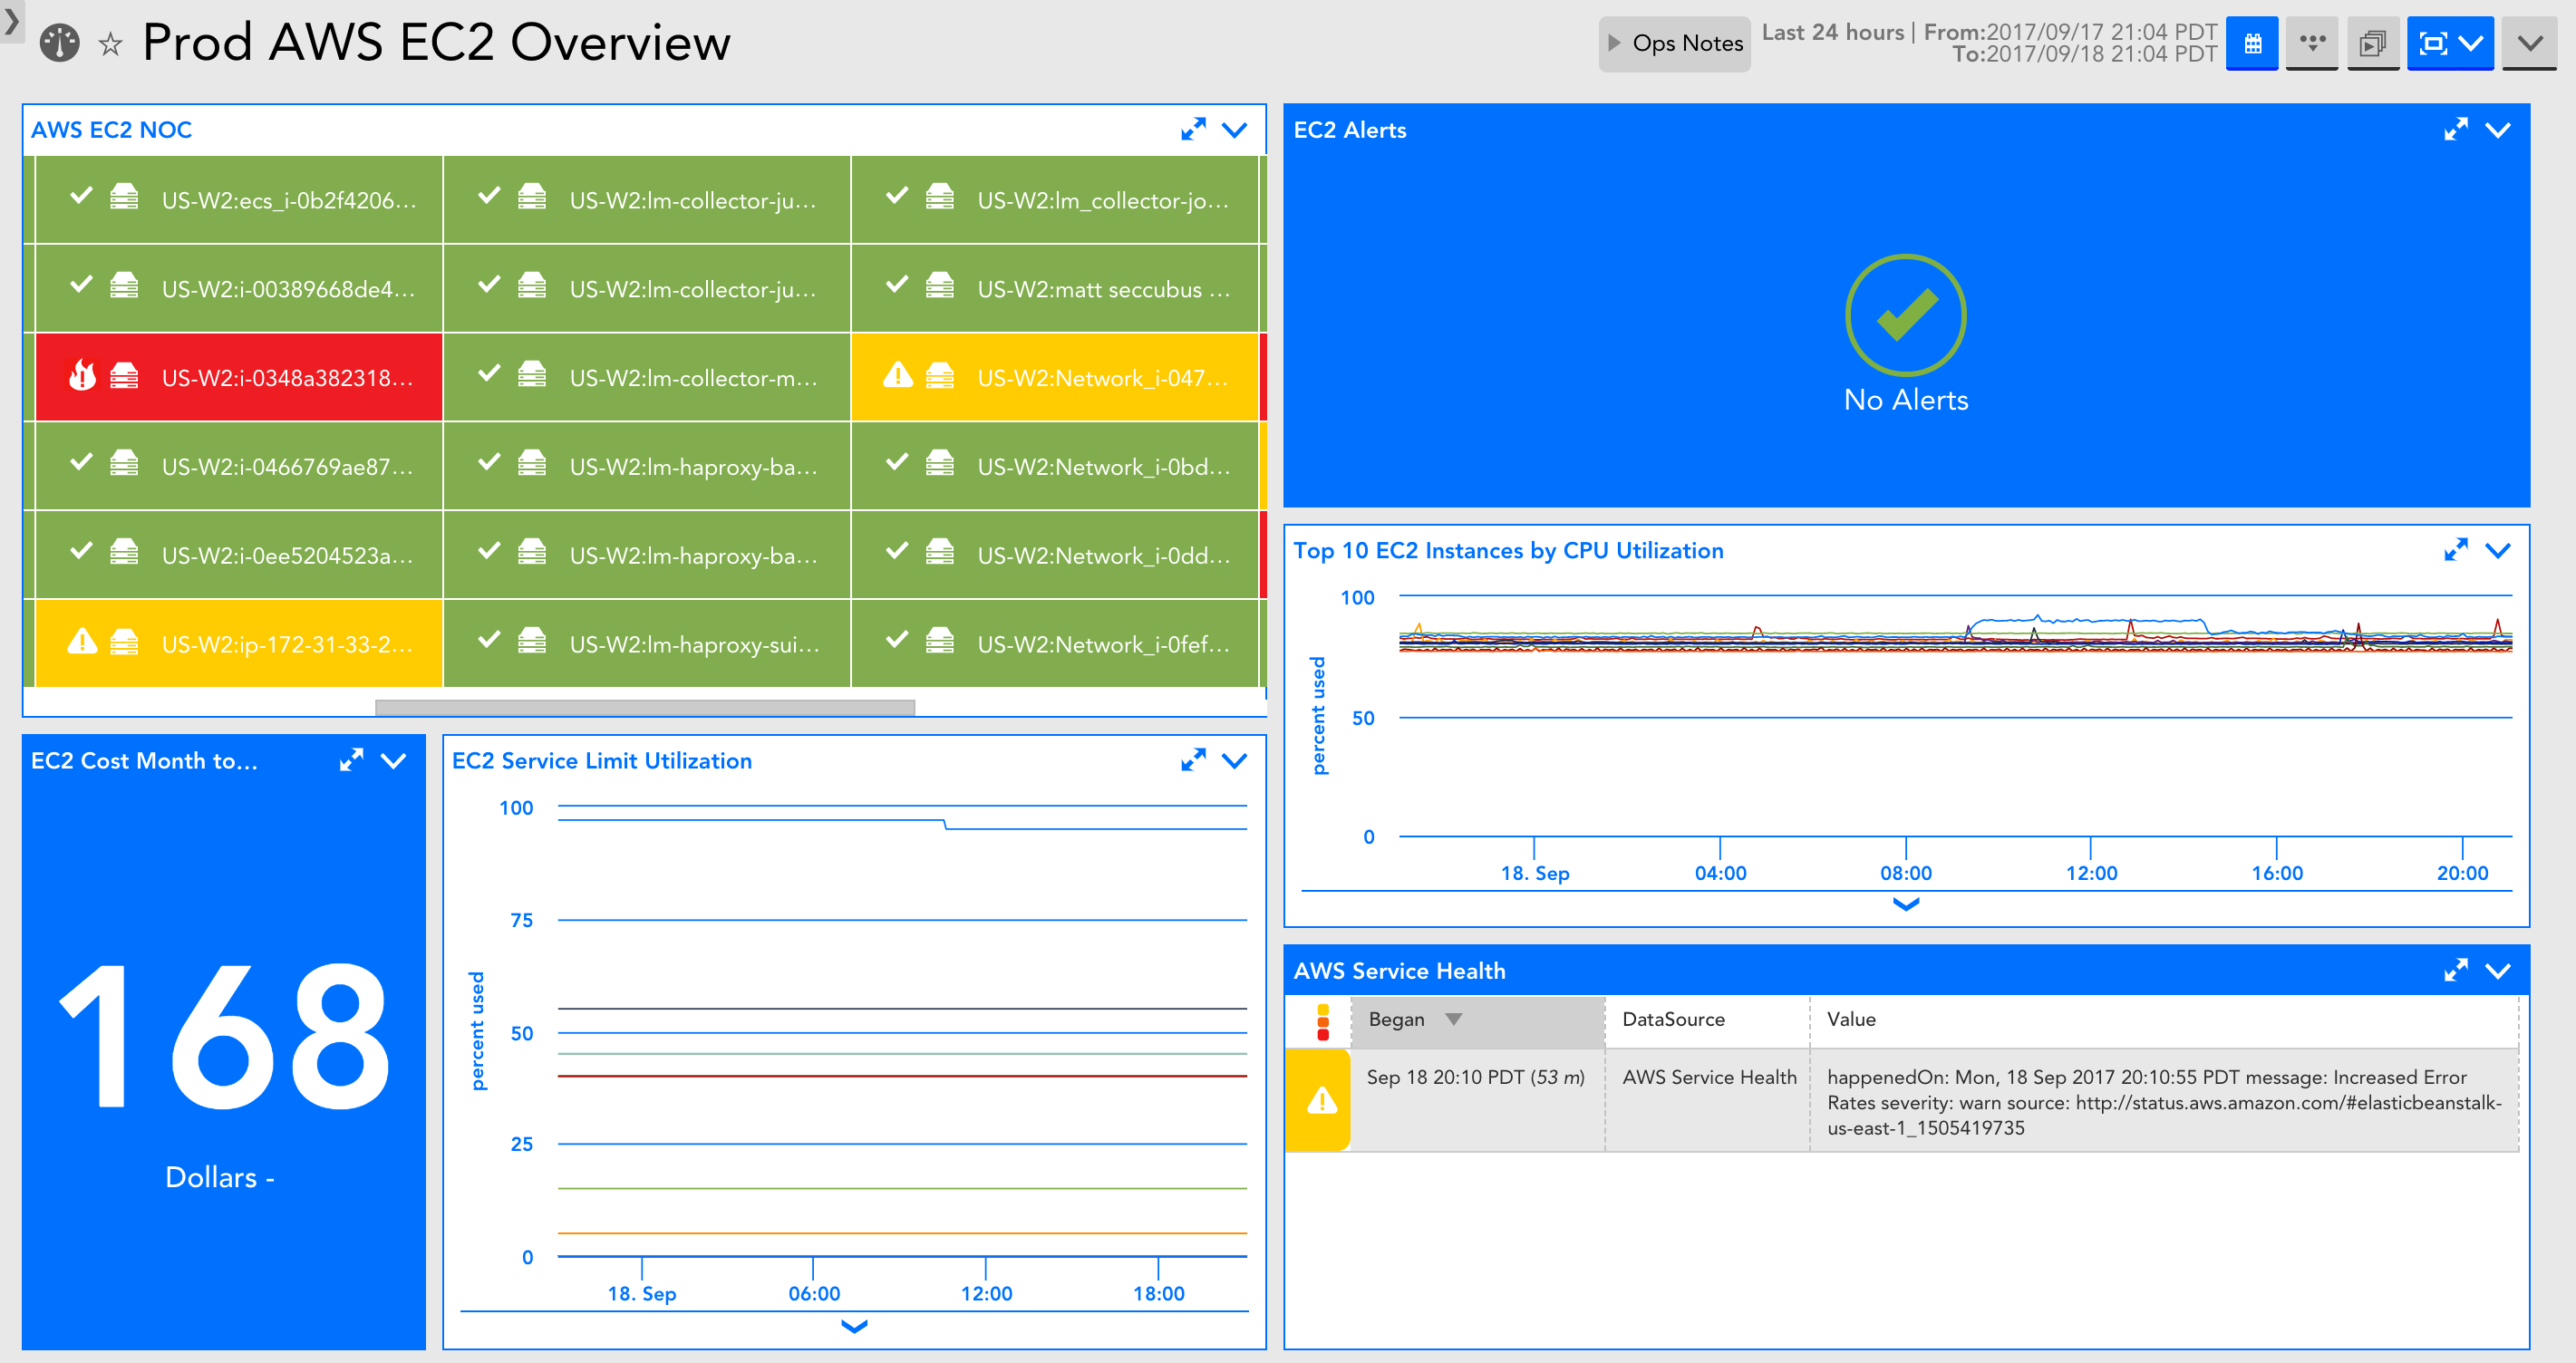The height and width of the screenshot is (1363, 2576).
Task: Expand the AWS Service Health widget fullscreen
Action: coord(2456,970)
